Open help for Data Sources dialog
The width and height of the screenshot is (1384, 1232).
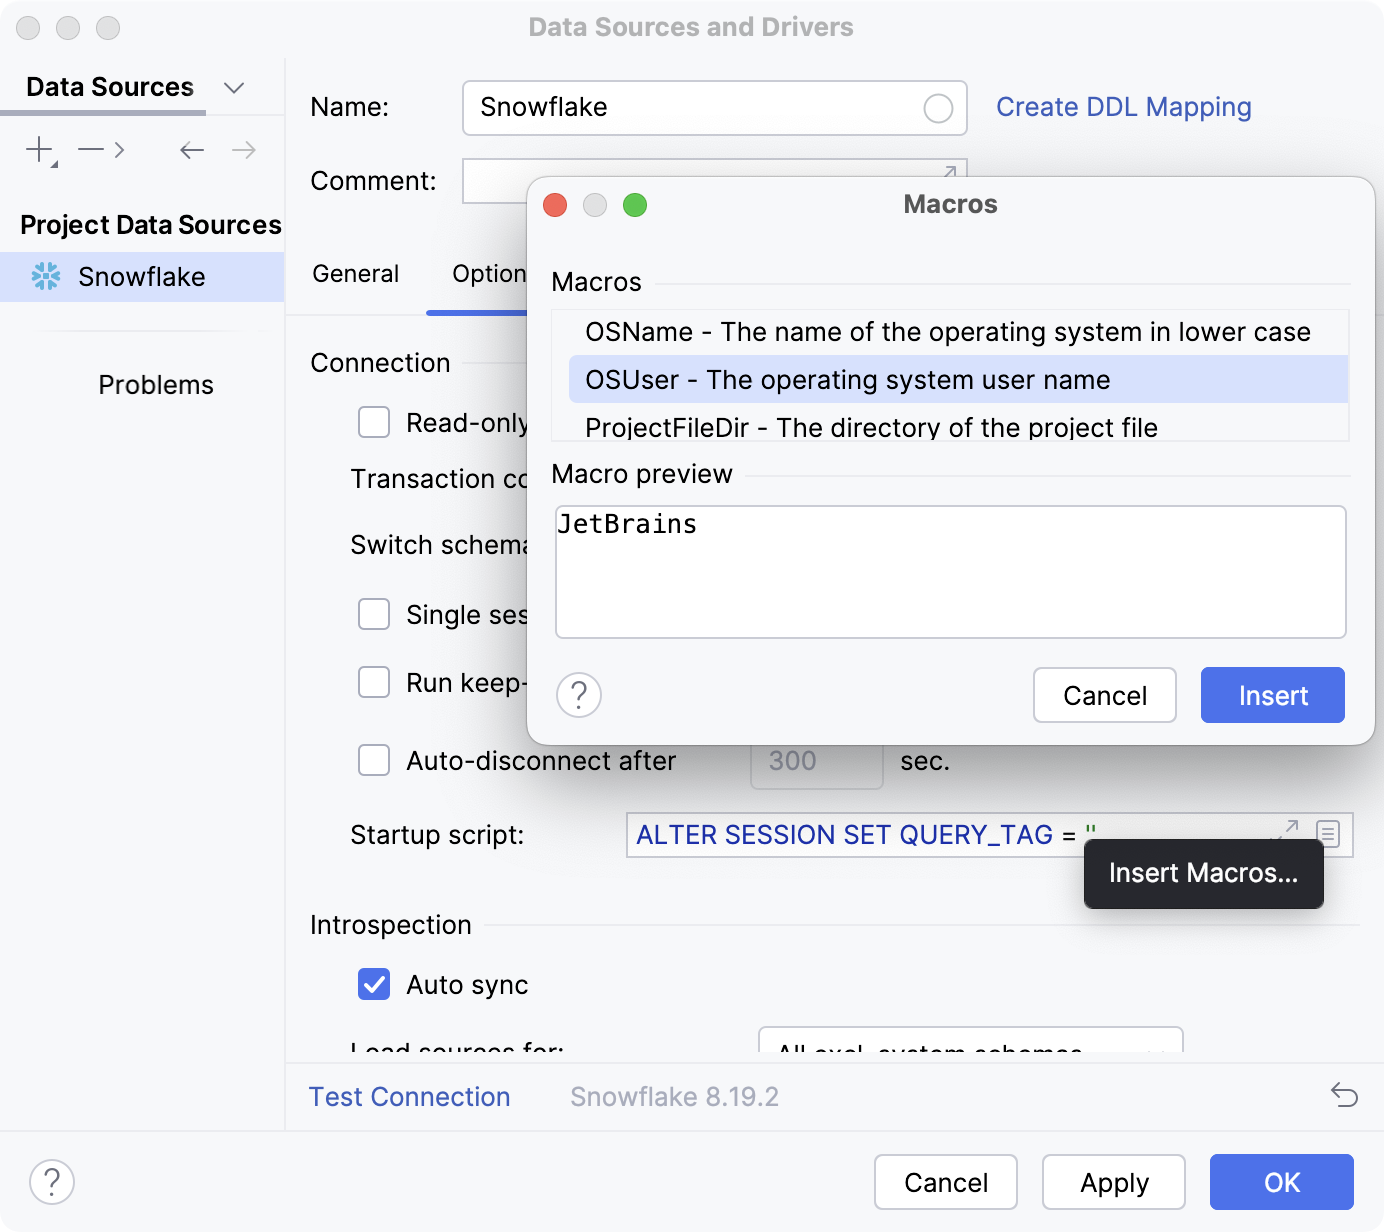click(52, 1182)
